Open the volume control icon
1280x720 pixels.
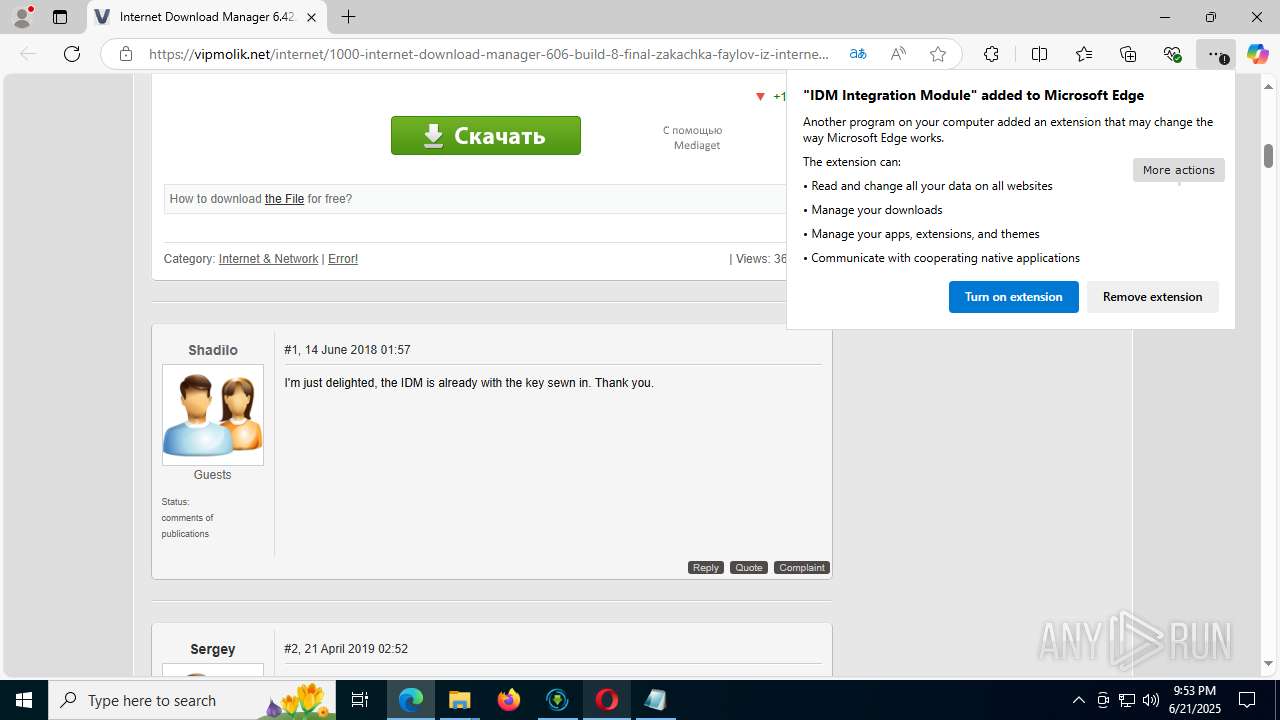(x=1151, y=700)
